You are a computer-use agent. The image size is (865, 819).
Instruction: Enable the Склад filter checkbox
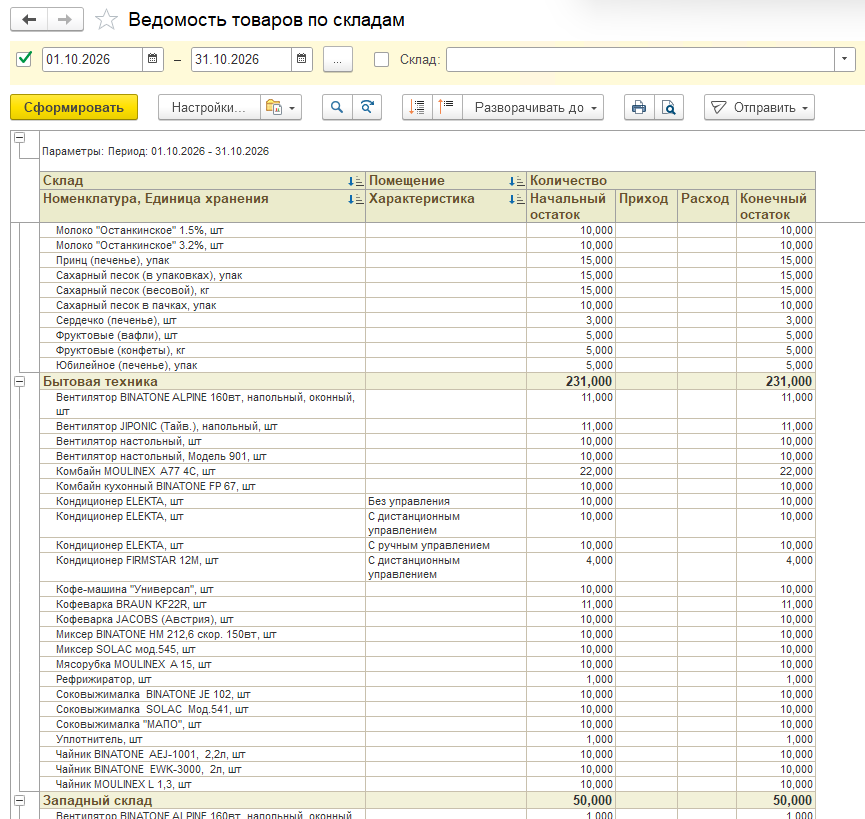(381, 60)
